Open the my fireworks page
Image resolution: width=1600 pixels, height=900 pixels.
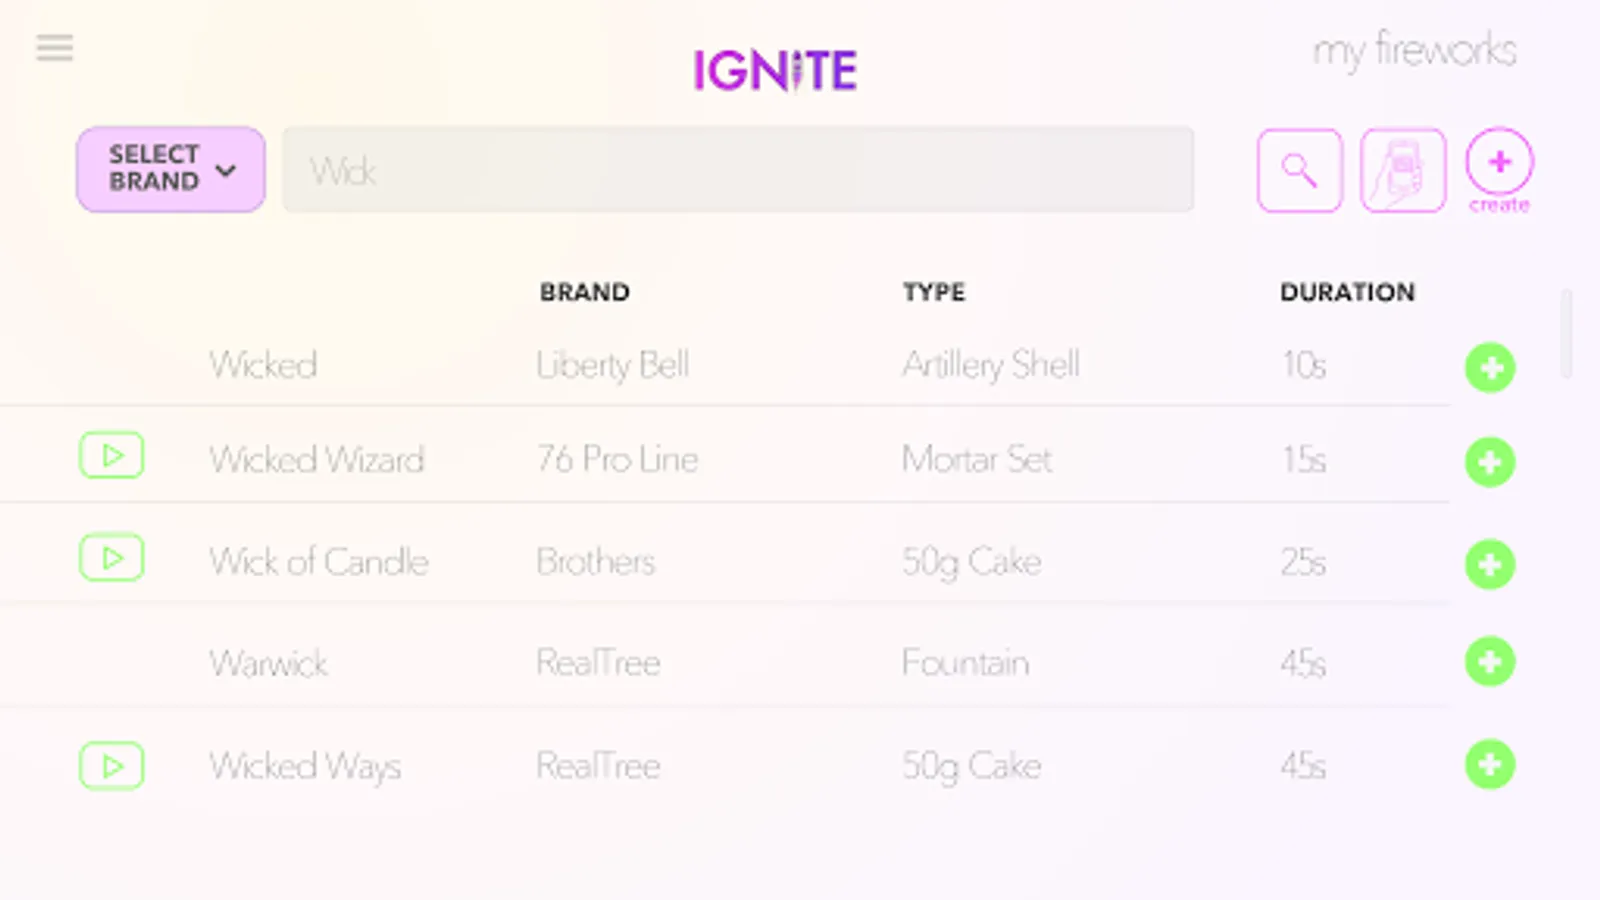coord(1414,50)
